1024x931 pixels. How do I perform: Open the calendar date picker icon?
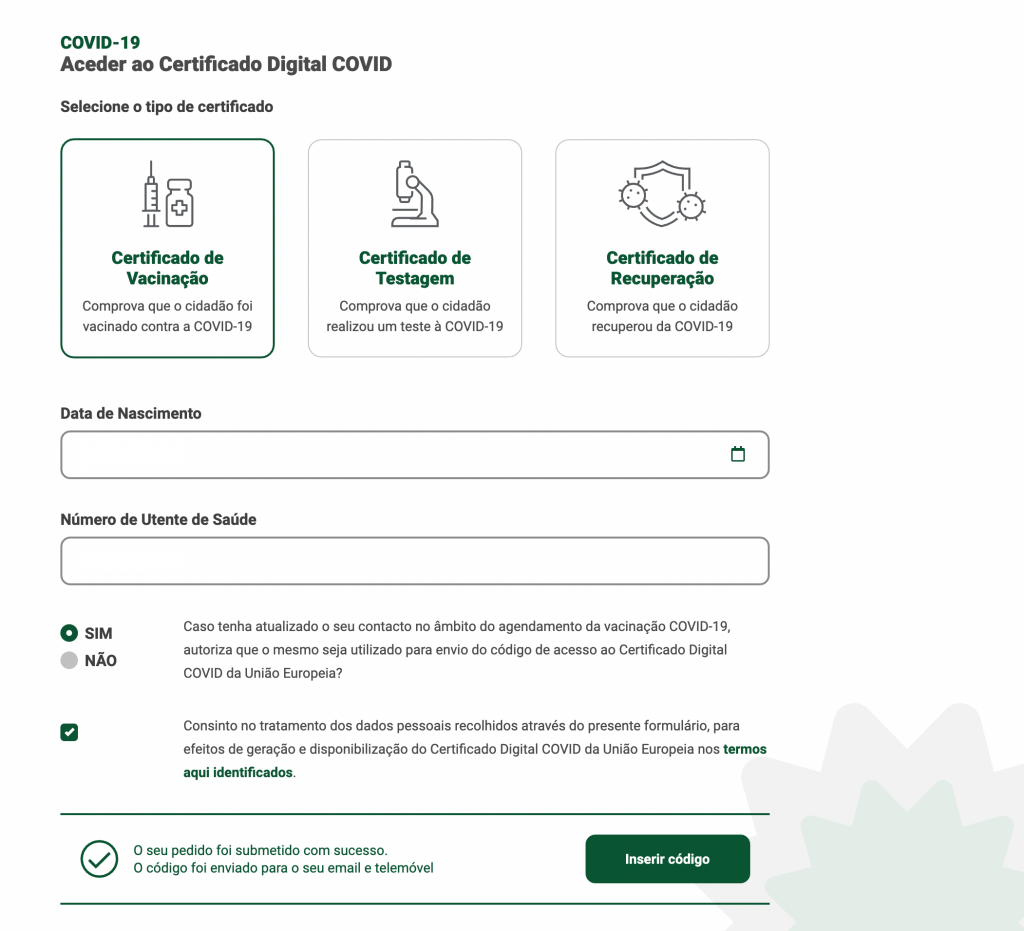pos(738,455)
